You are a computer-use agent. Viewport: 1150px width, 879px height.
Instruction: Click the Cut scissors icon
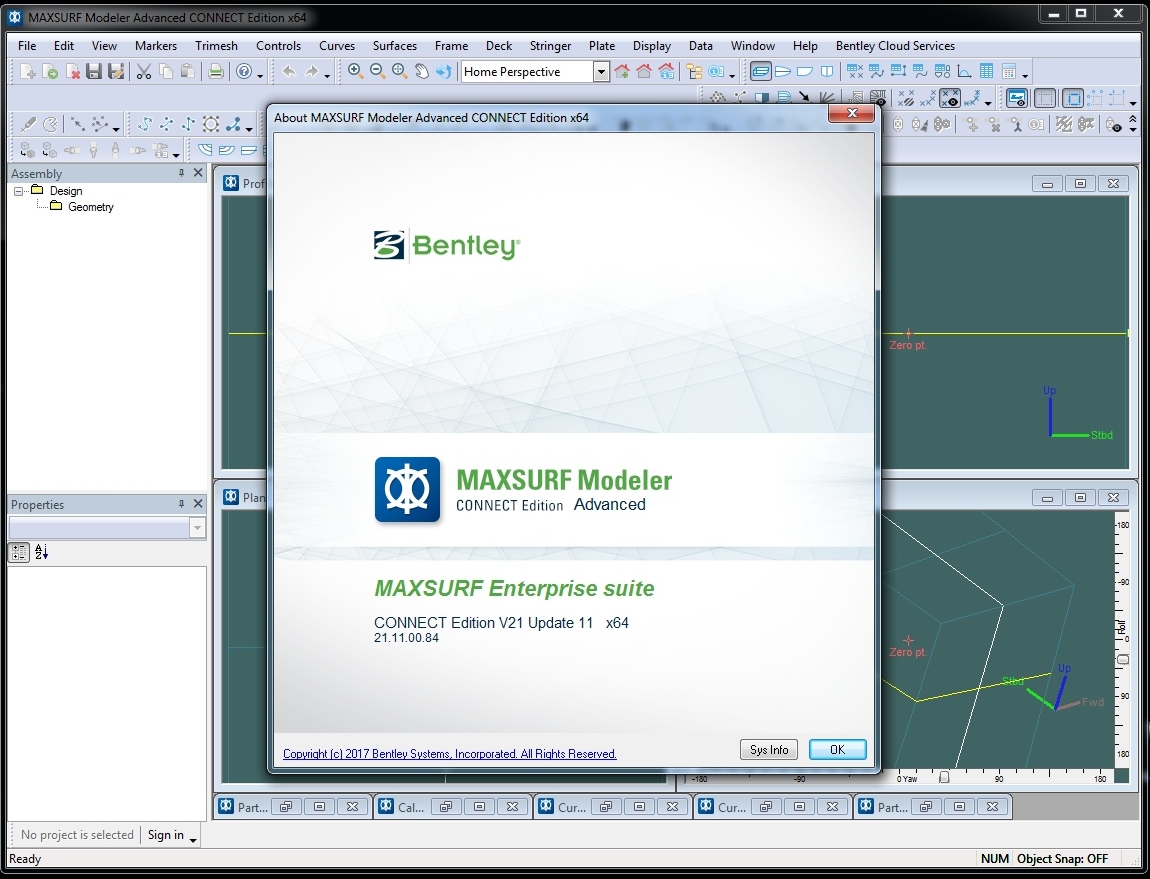point(144,71)
